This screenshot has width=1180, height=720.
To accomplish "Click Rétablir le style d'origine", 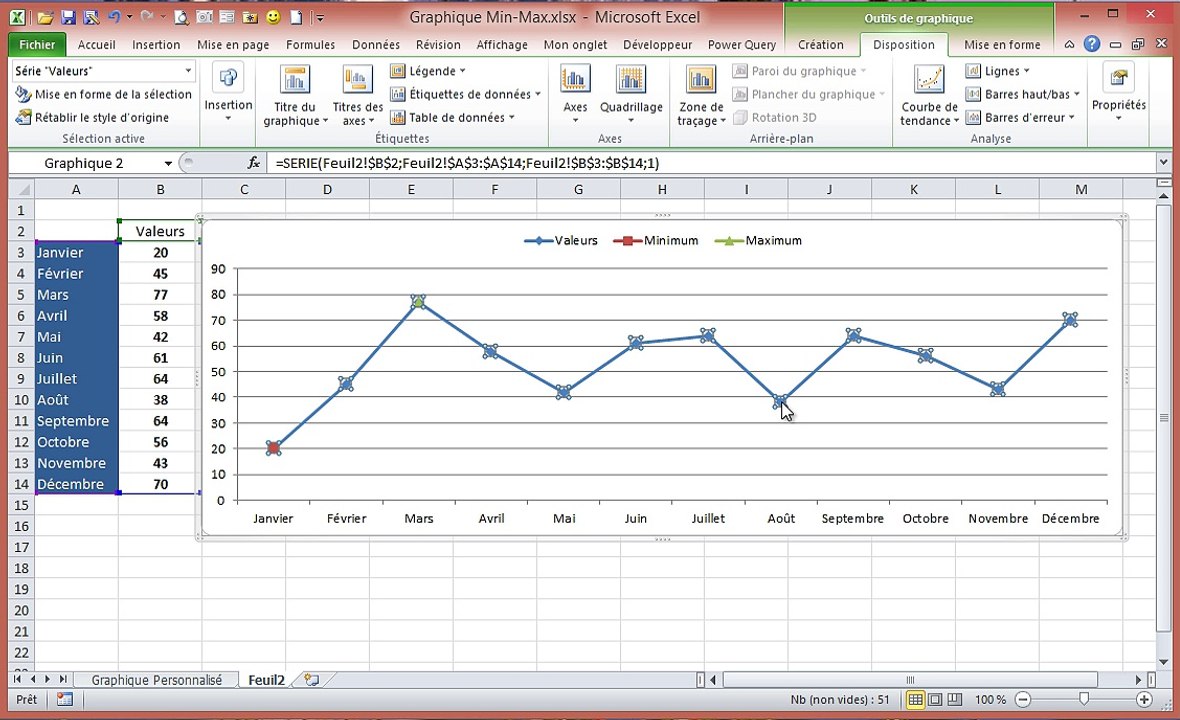I will (x=92, y=117).
